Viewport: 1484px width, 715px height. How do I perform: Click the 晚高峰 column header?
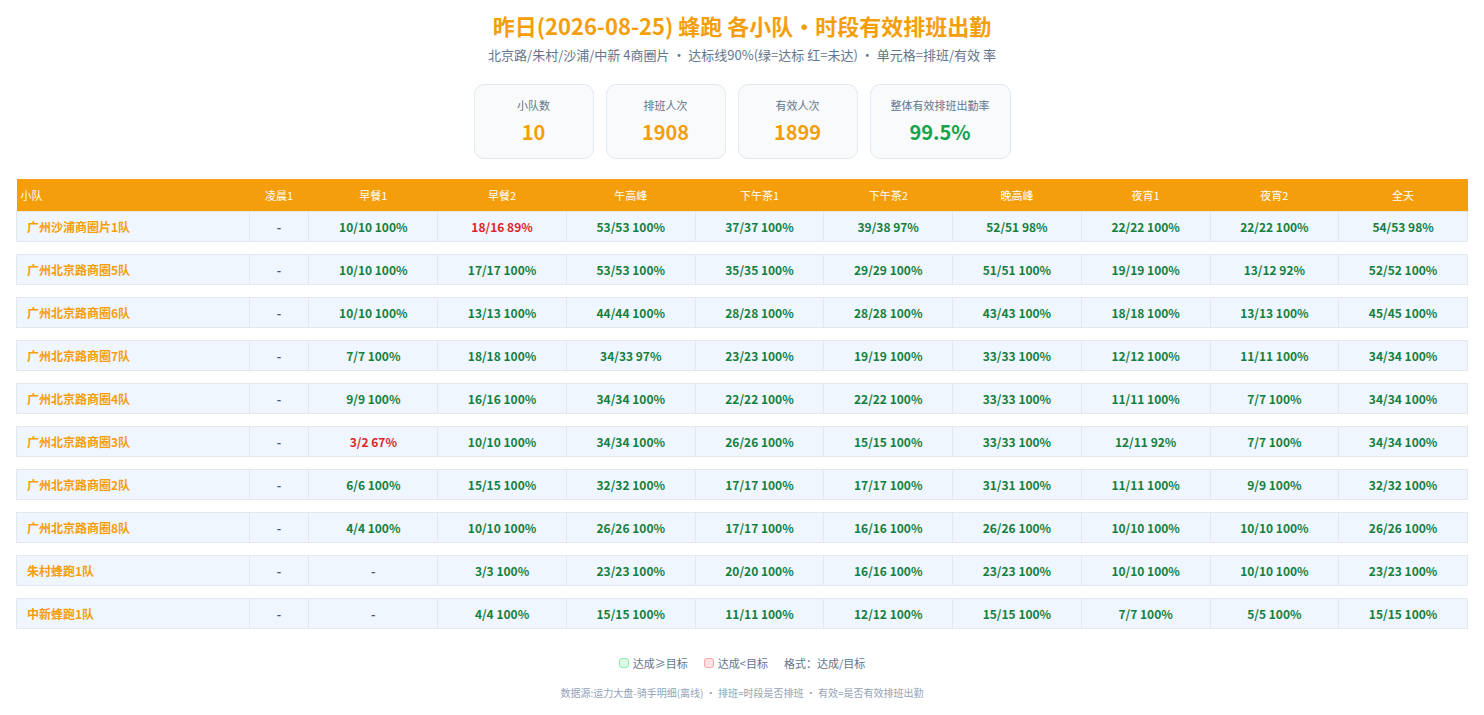click(x=1017, y=195)
